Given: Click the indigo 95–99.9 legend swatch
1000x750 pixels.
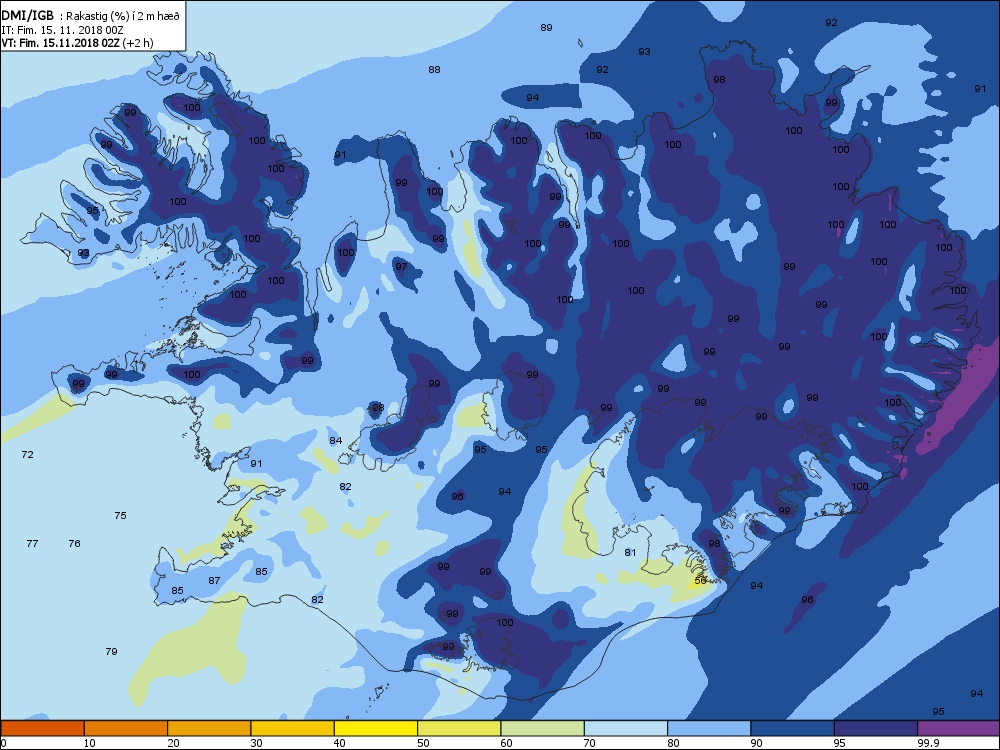Looking at the screenshot, I should 876,728.
